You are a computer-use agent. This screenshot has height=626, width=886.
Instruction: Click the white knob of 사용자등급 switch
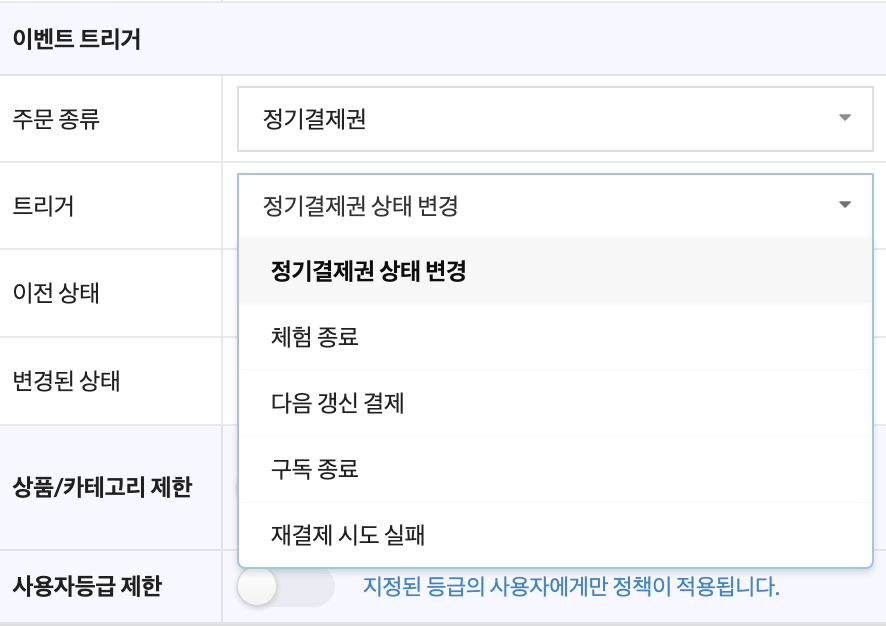[258, 586]
